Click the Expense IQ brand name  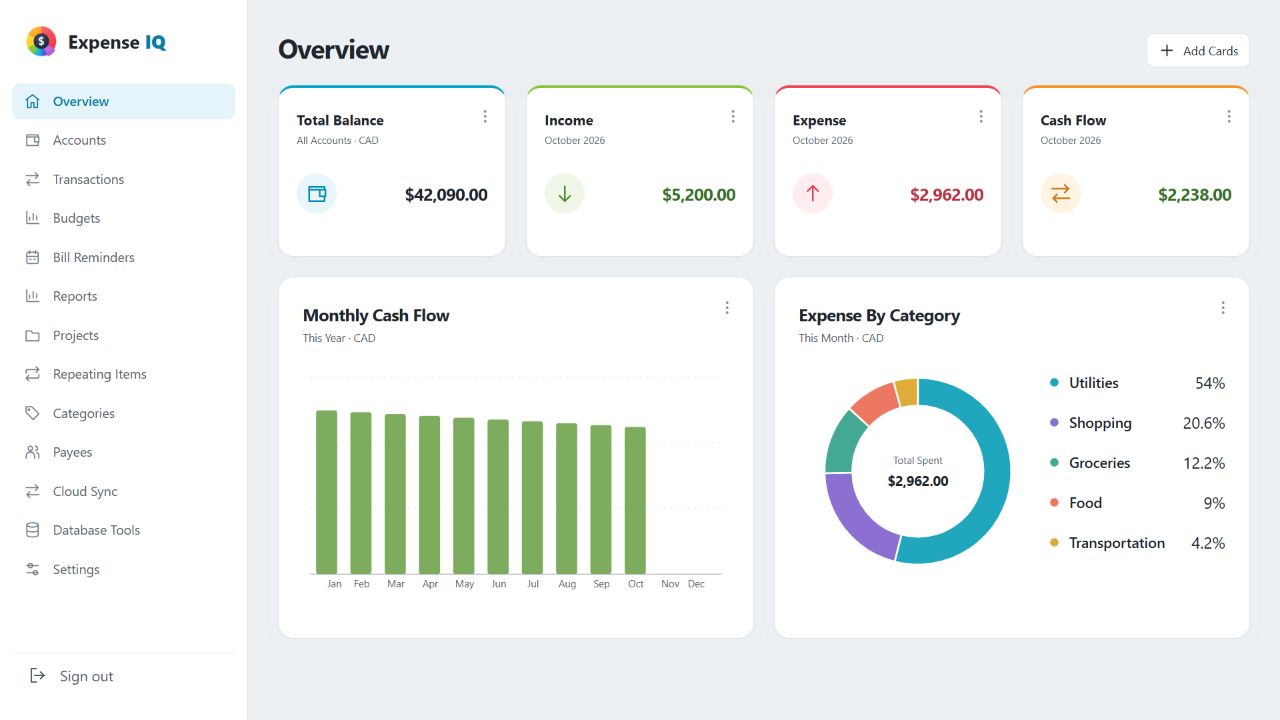[x=117, y=42]
